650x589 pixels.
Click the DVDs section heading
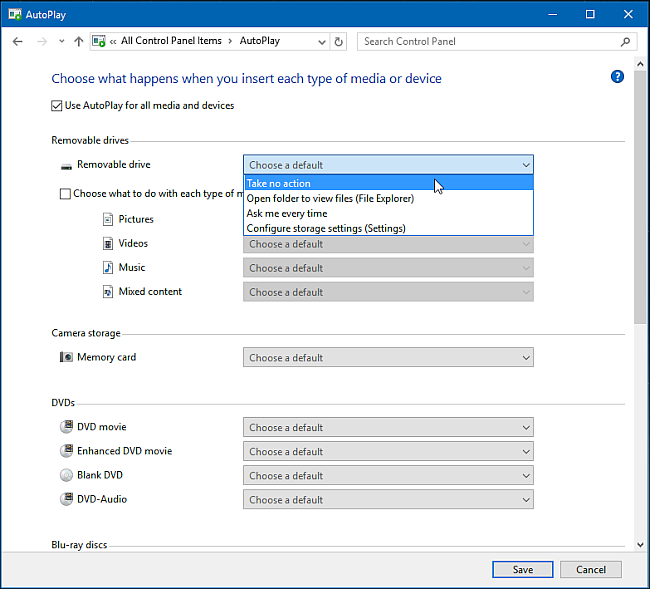tap(63, 403)
